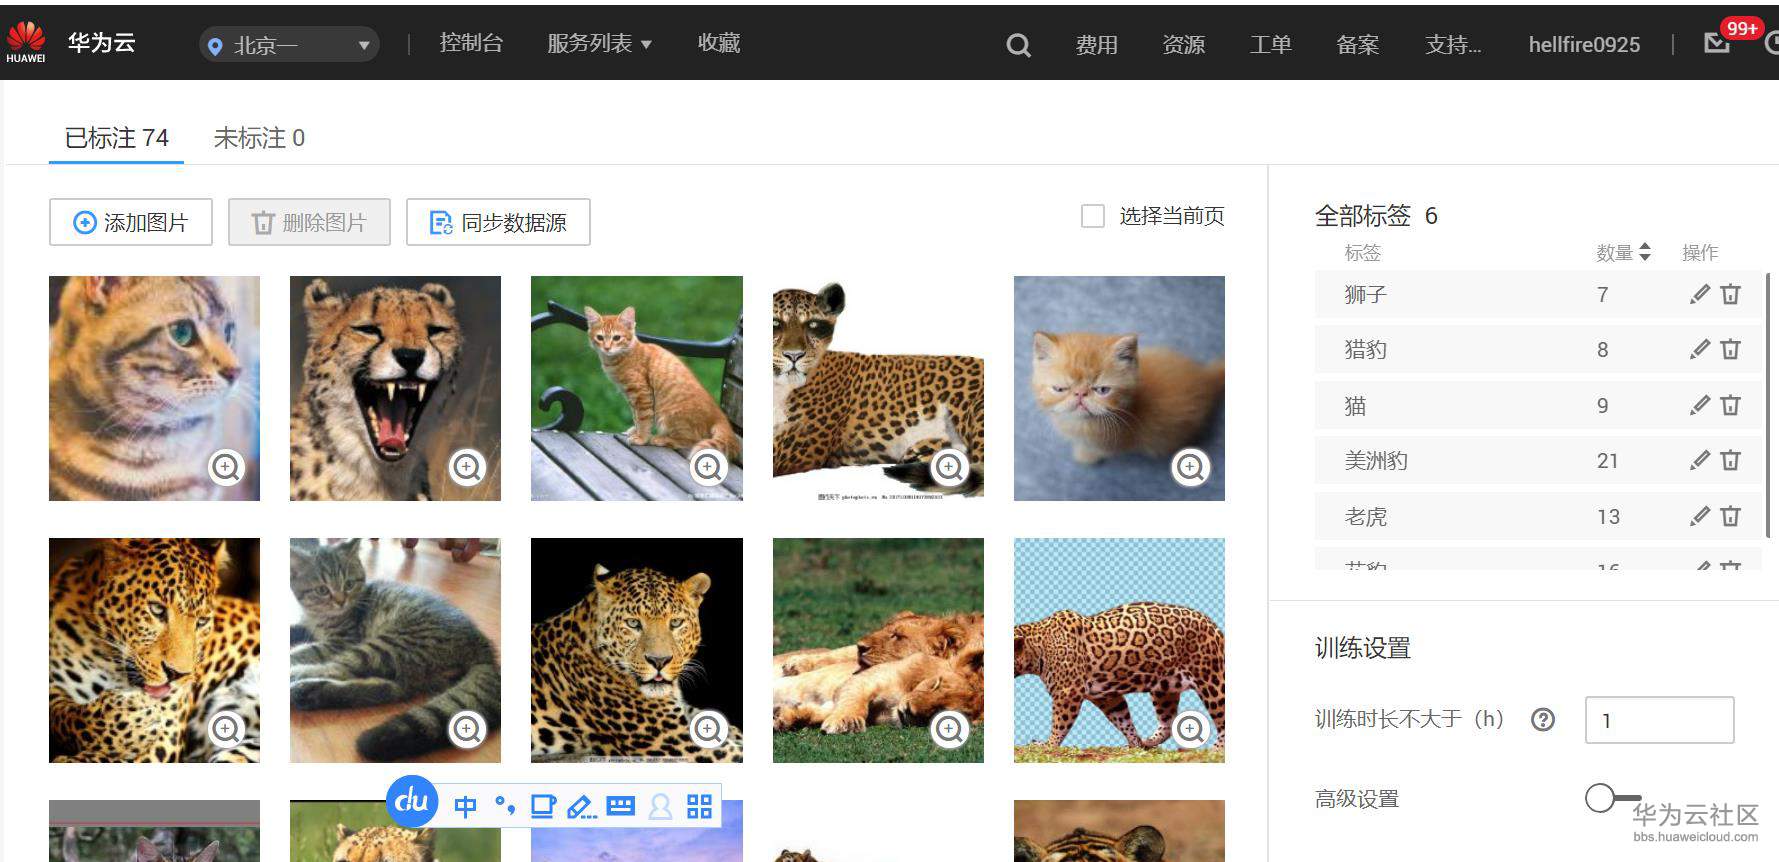1779x862 pixels.
Task: Click the 狮子 label text
Action: (x=1365, y=294)
